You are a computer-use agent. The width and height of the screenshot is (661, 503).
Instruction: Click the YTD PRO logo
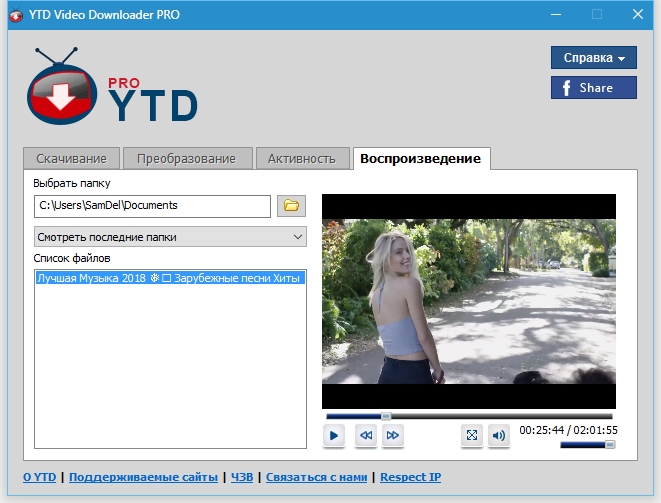(x=112, y=90)
